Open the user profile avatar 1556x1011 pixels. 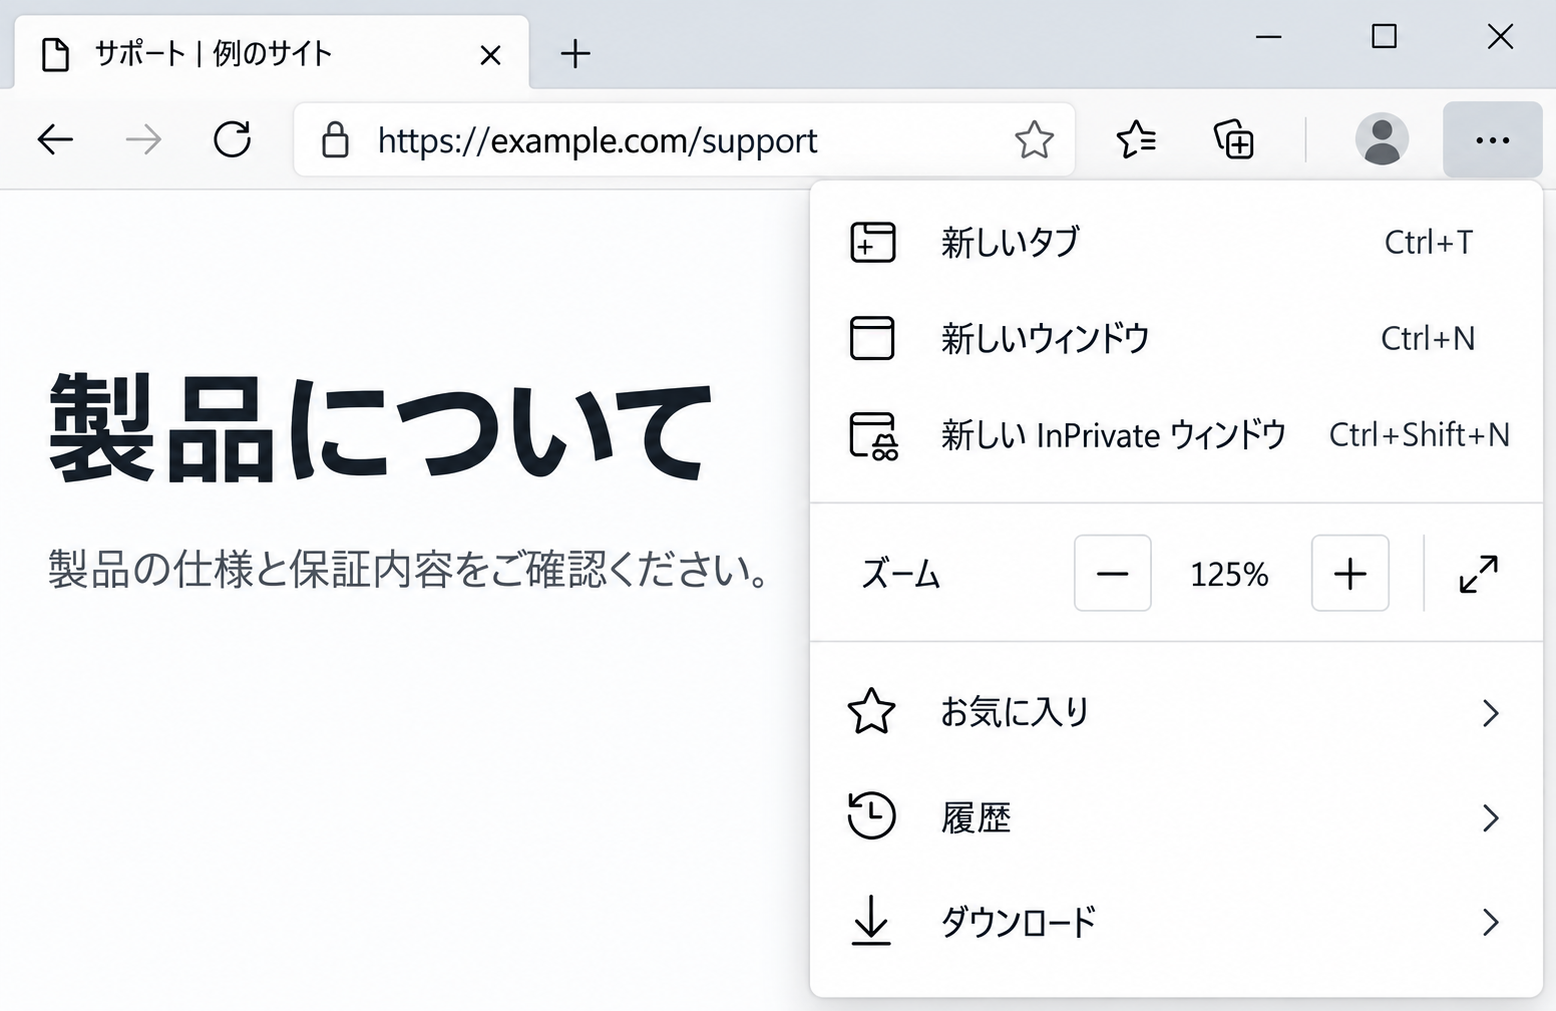coord(1382,139)
